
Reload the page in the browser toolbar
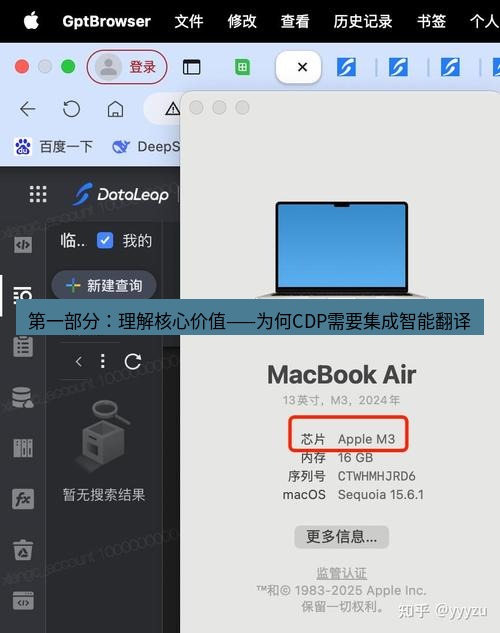click(x=71, y=109)
